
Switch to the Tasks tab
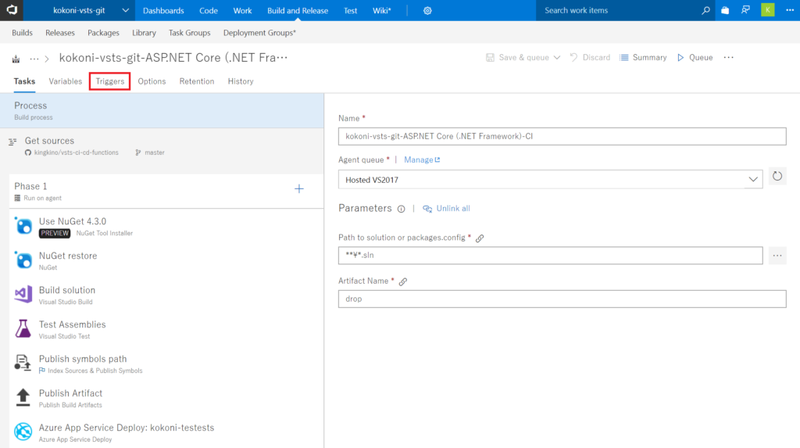(24, 81)
